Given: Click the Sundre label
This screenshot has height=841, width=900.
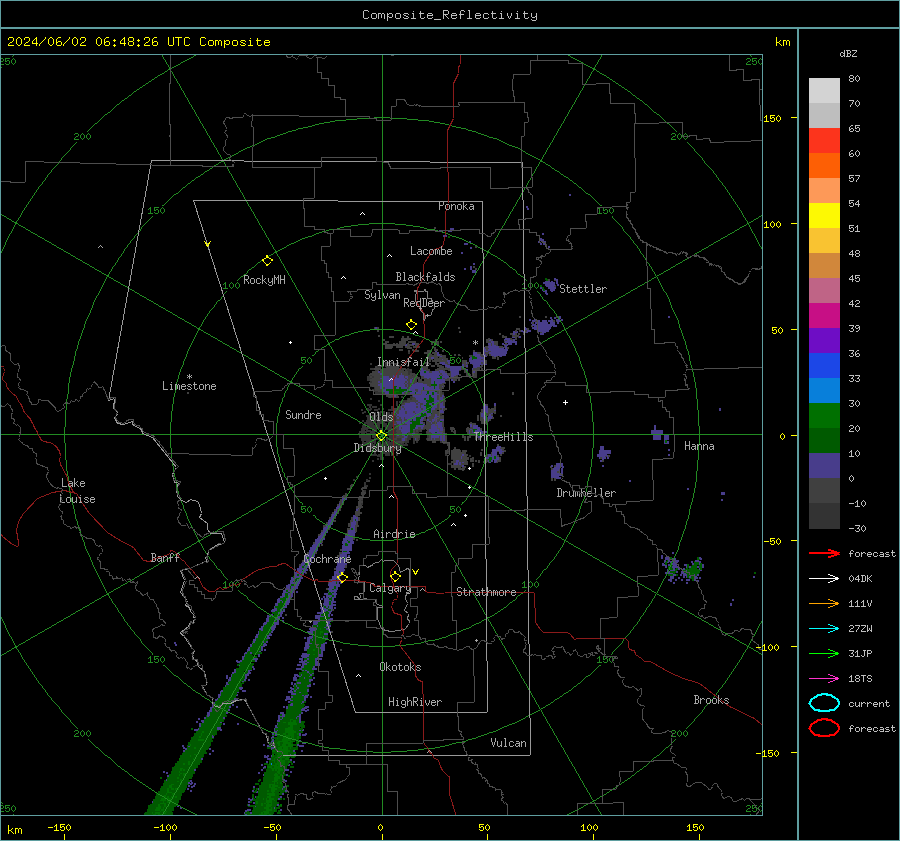Looking at the screenshot, I should 303,415.
